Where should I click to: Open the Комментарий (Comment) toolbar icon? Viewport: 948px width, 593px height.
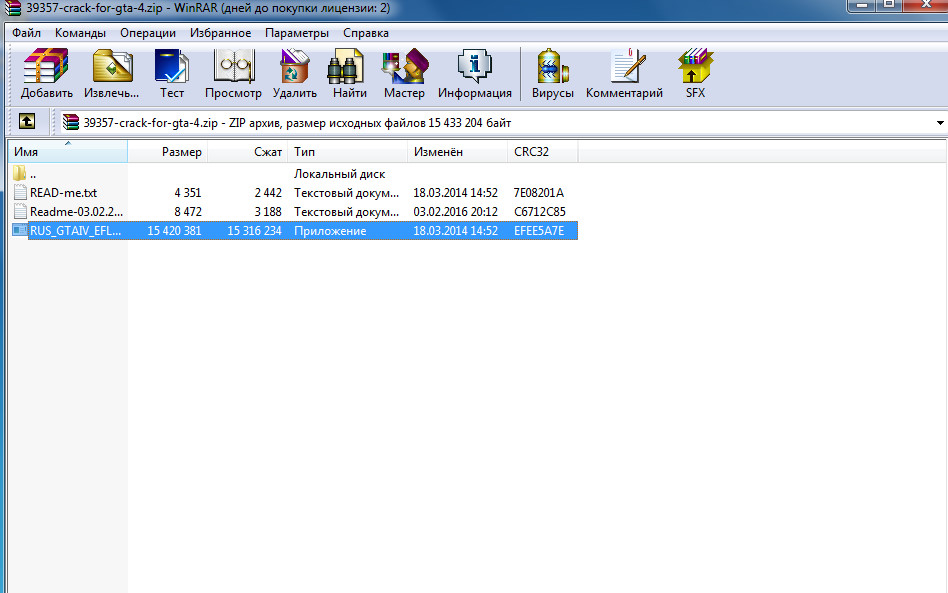(x=628, y=66)
